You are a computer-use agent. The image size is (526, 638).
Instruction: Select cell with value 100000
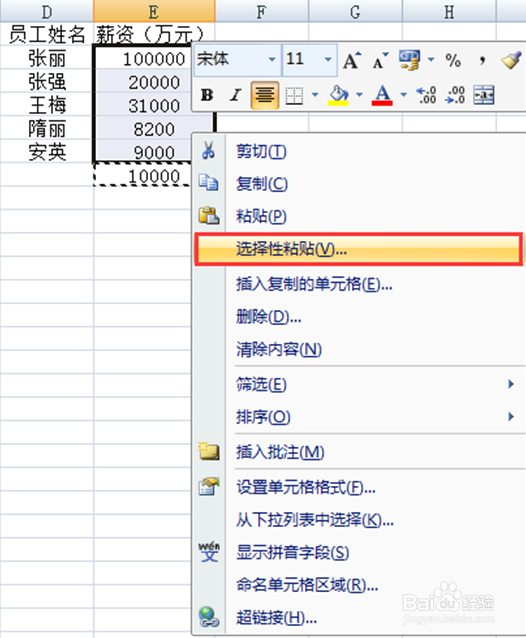tap(143, 58)
